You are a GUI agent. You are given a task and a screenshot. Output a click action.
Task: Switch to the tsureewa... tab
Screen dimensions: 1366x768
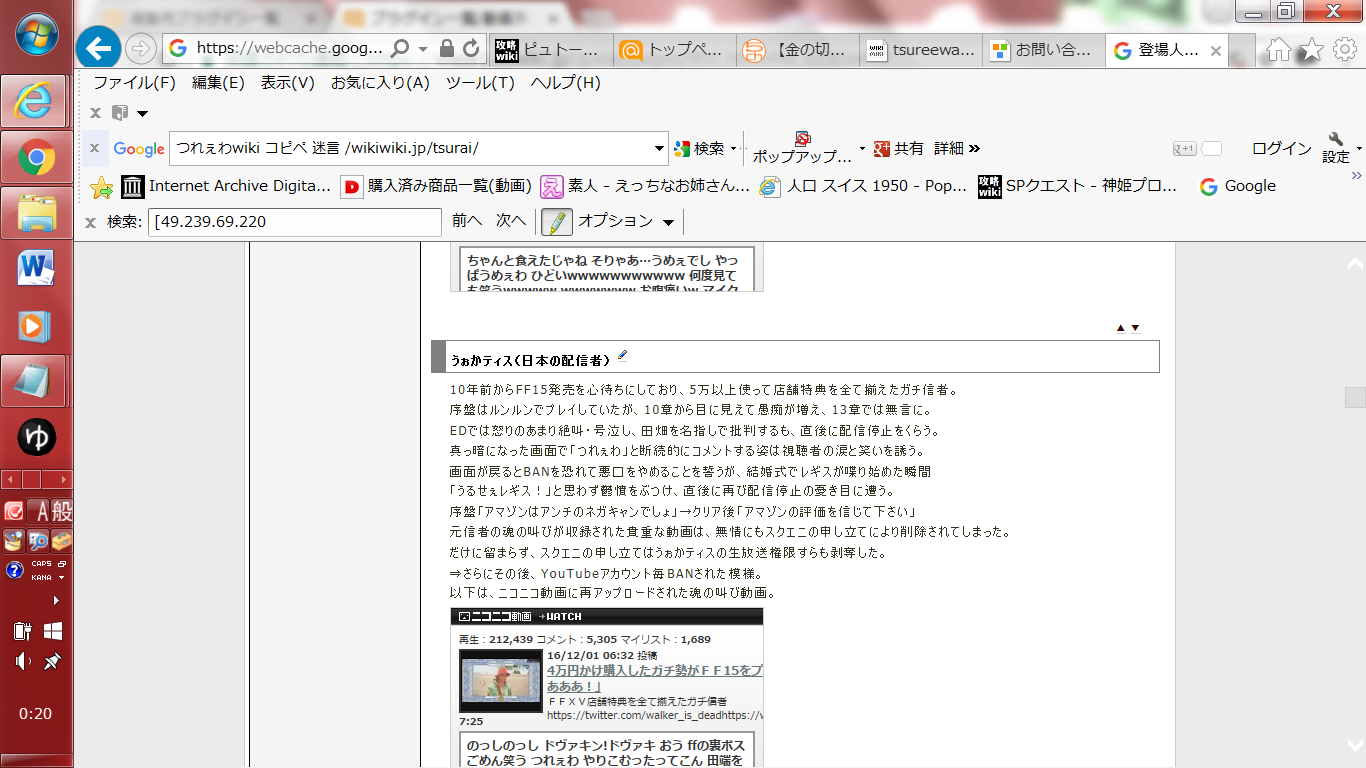coord(921,50)
